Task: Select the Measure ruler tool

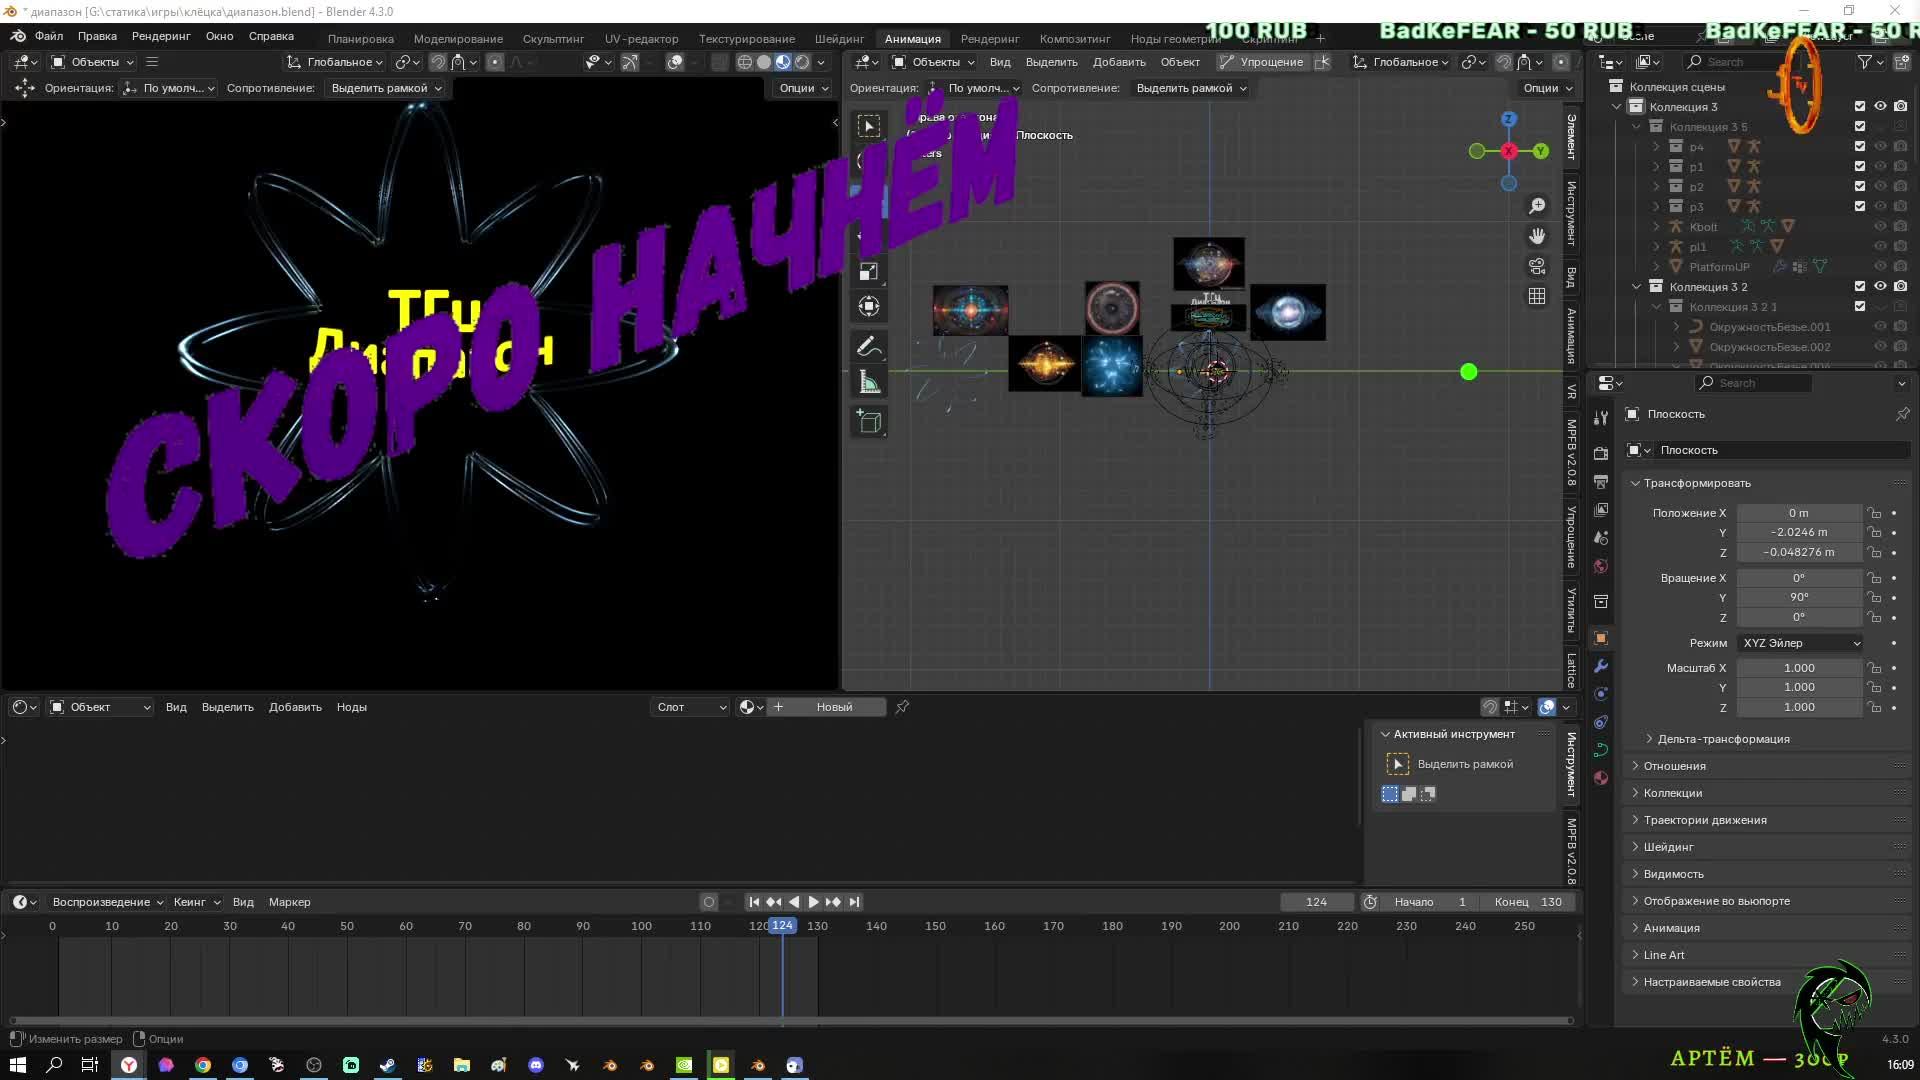Action: (868, 383)
